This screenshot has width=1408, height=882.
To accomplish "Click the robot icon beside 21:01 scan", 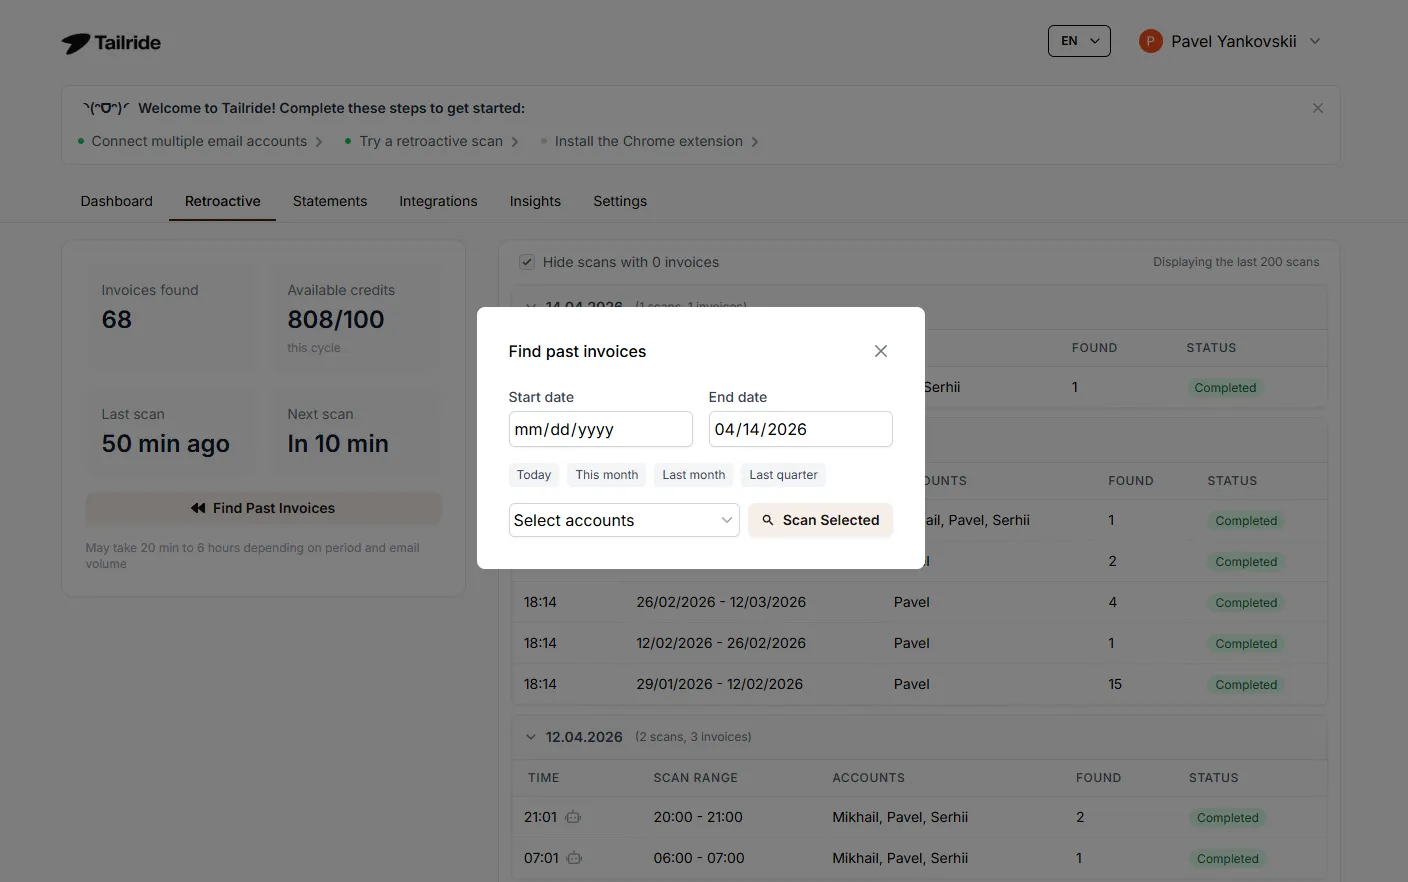I will [x=573, y=817].
